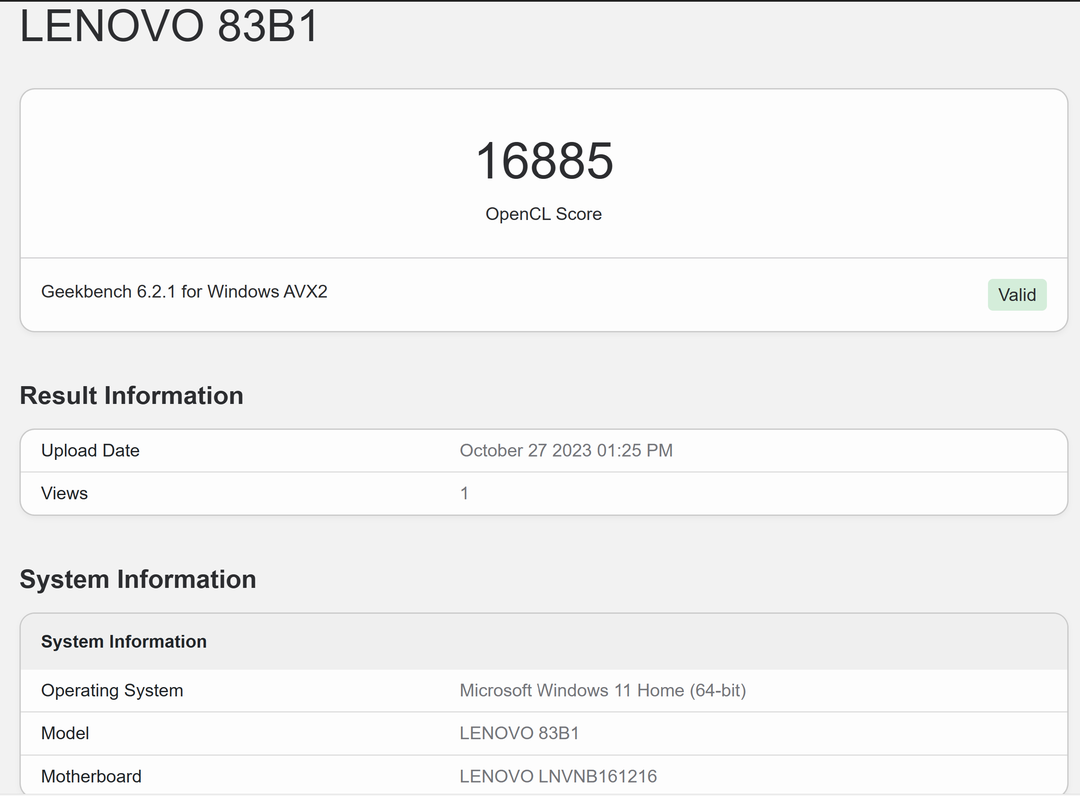Click the Microsoft Windows 11 Home entry
1080x796 pixels.
click(x=603, y=690)
